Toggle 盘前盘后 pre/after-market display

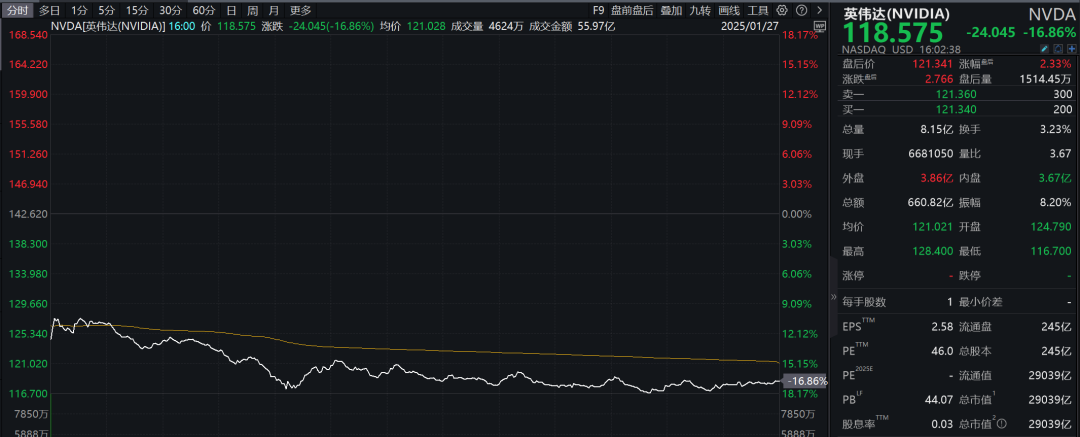(630, 10)
